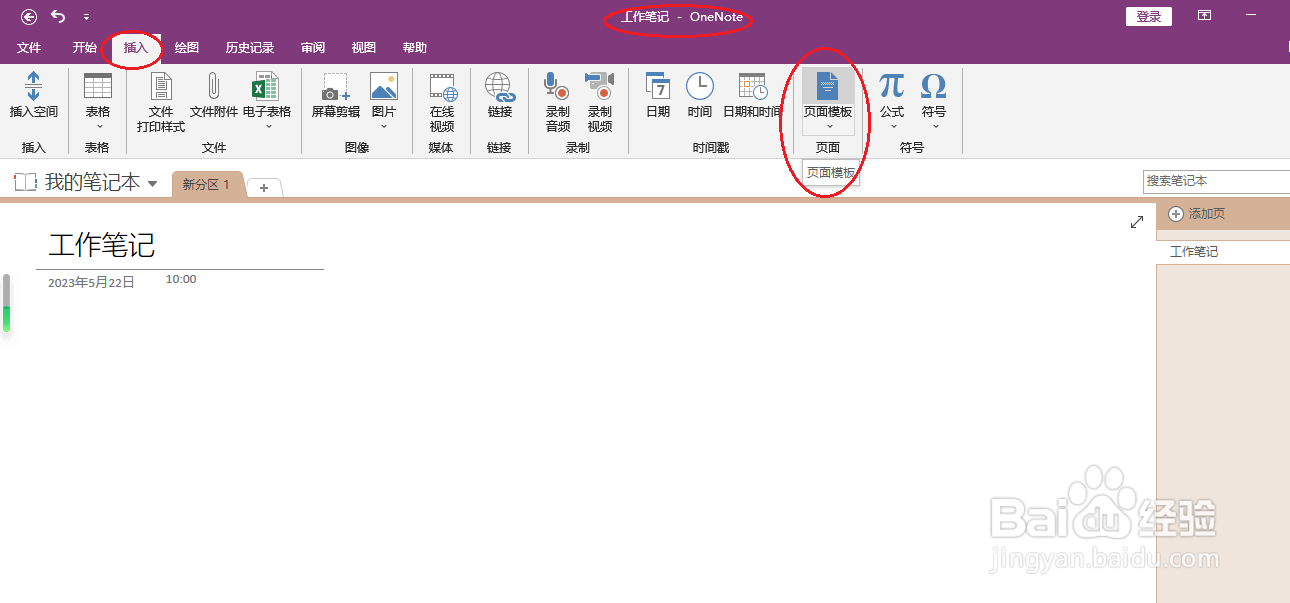Switch to the Draw tab (绘图)
Image resolution: width=1290 pixels, height=603 pixels.
187,48
